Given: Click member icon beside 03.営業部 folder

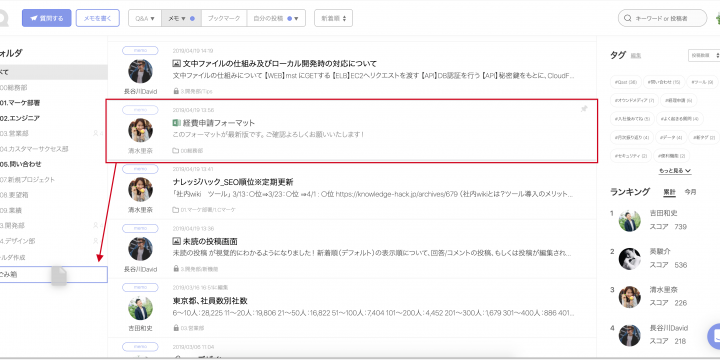Looking at the screenshot, I should tap(96, 134).
